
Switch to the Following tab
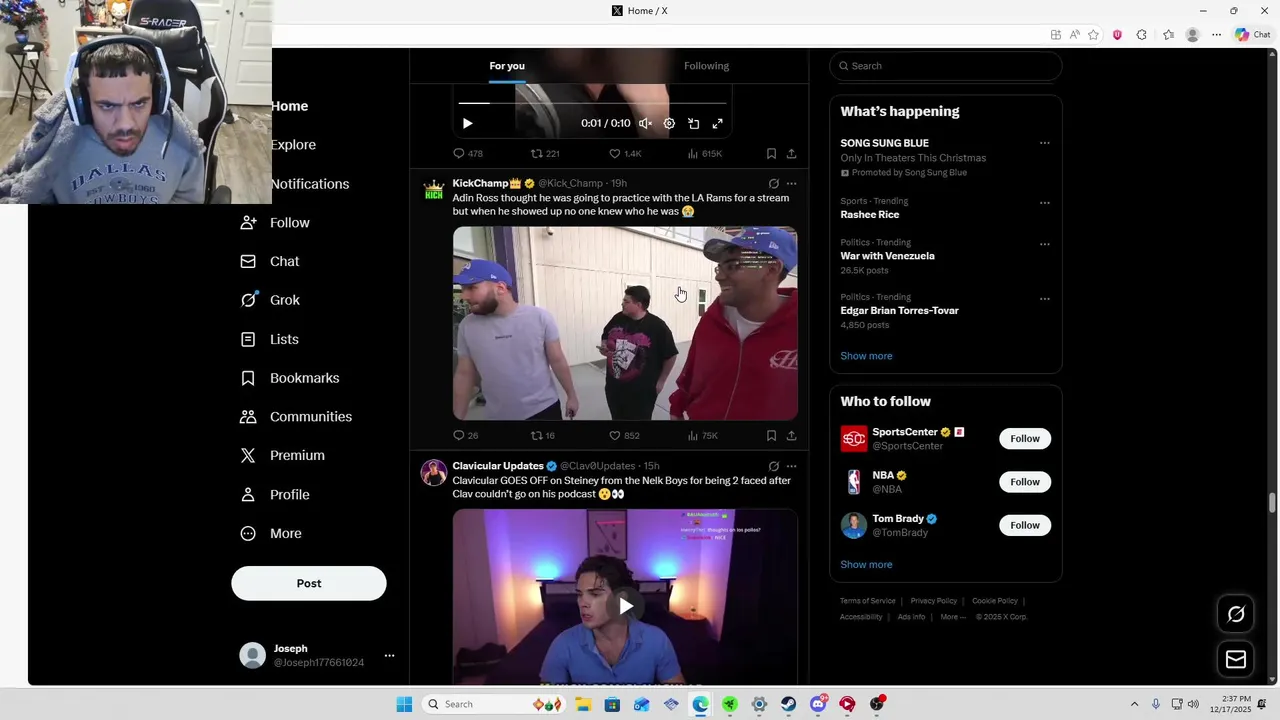(x=706, y=66)
